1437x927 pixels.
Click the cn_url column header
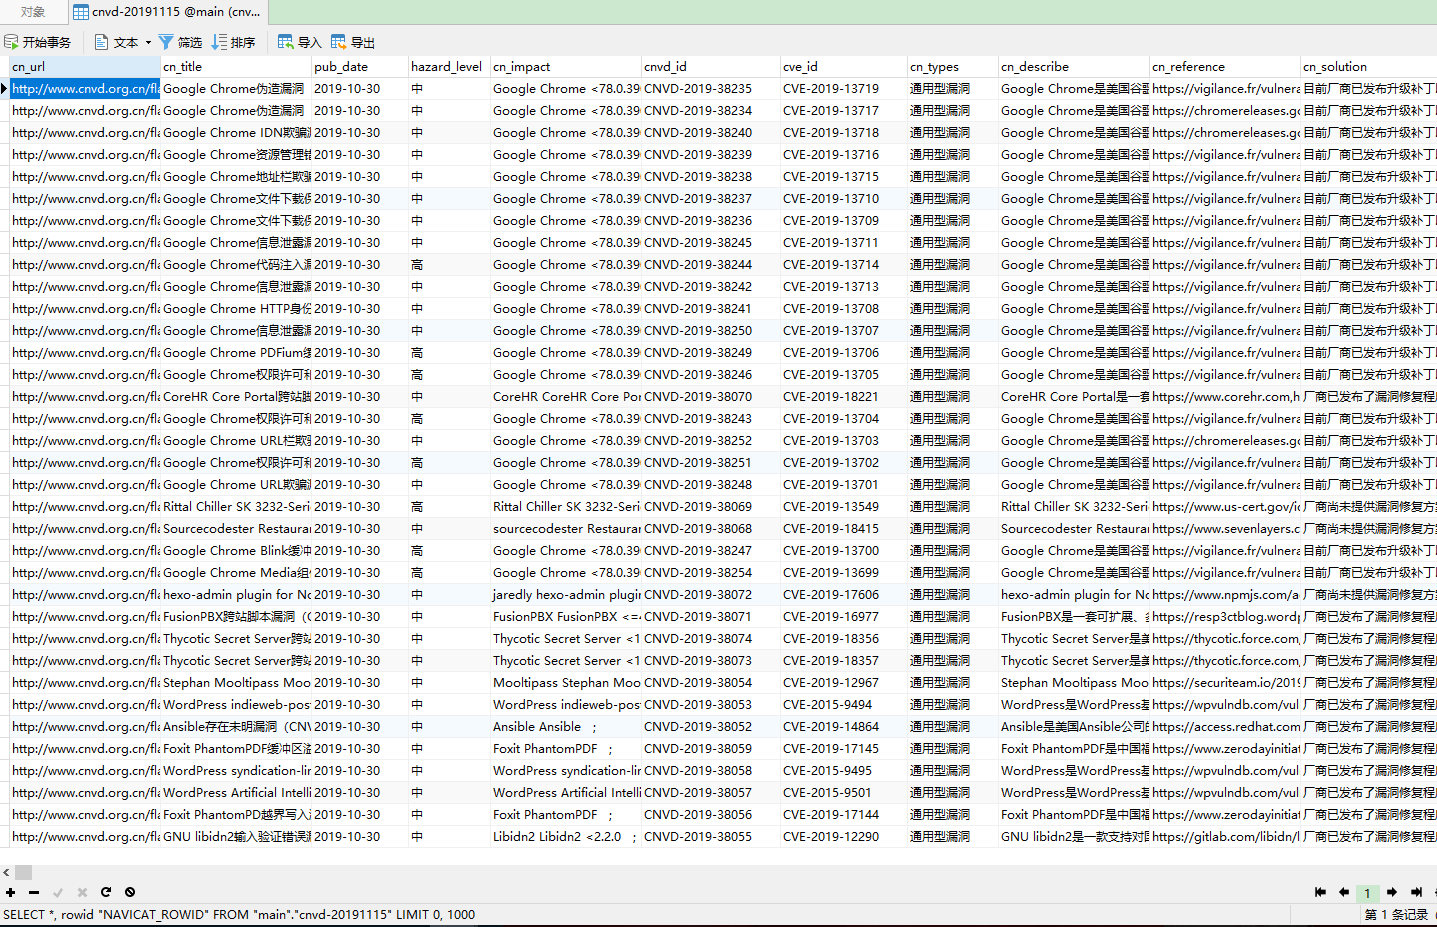pos(85,67)
